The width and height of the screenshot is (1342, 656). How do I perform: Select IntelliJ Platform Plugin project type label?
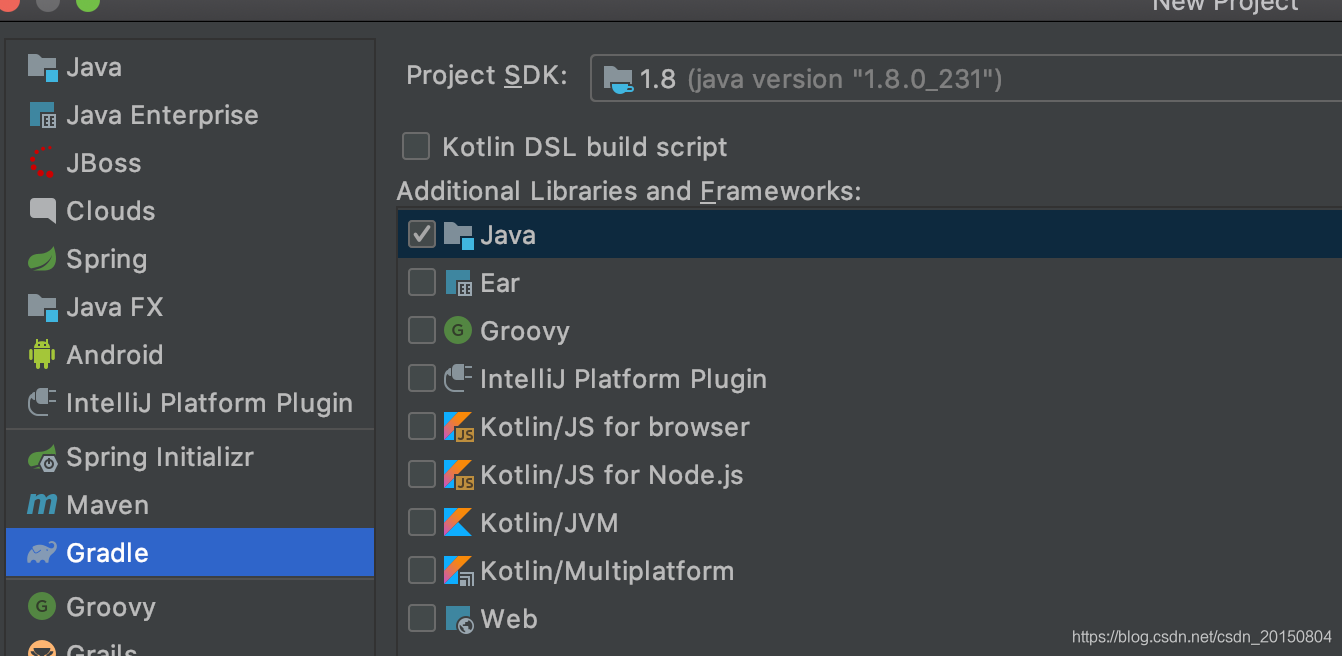(x=209, y=403)
